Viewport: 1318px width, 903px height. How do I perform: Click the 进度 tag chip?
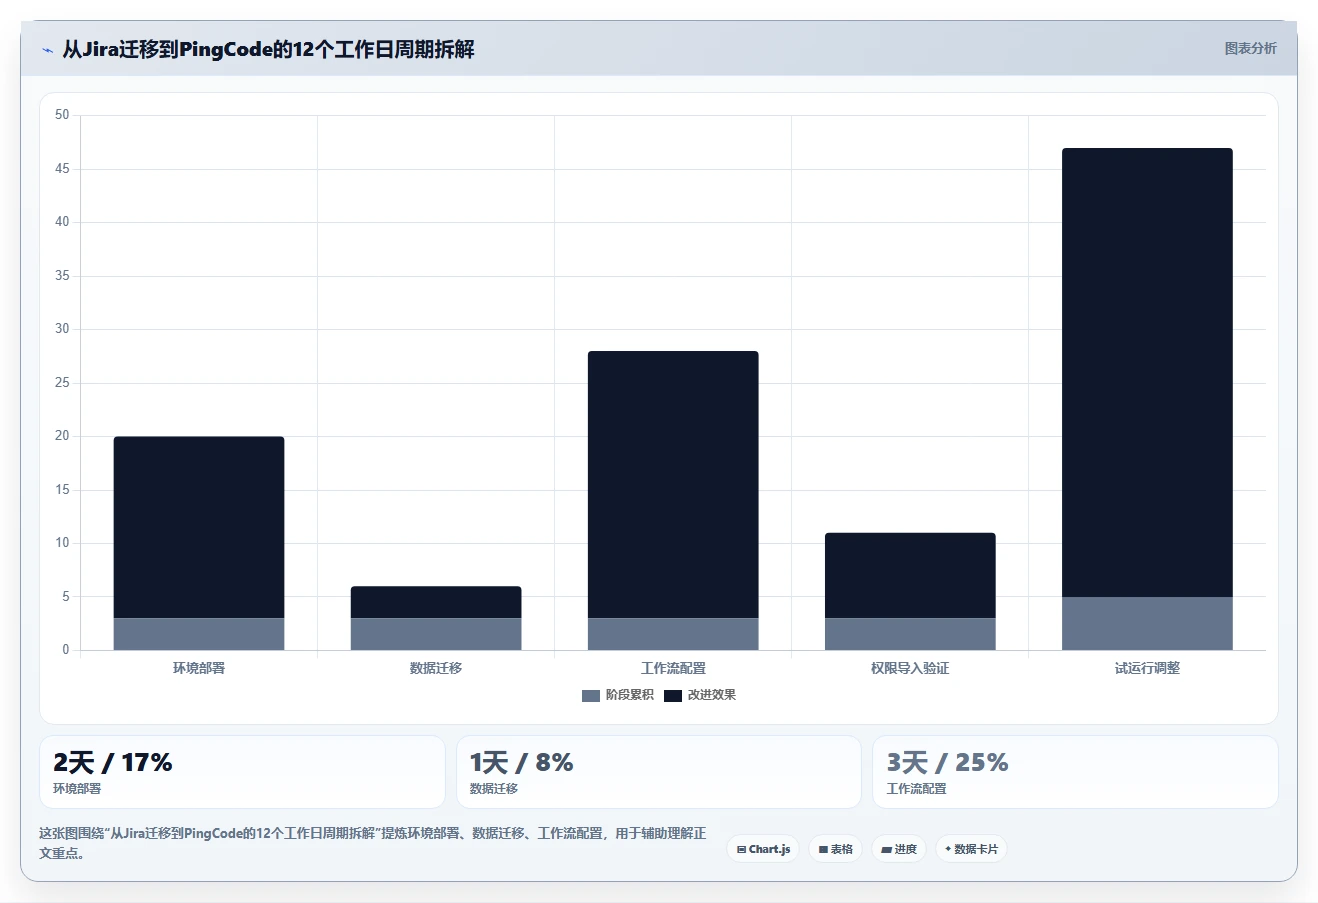click(899, 849)
